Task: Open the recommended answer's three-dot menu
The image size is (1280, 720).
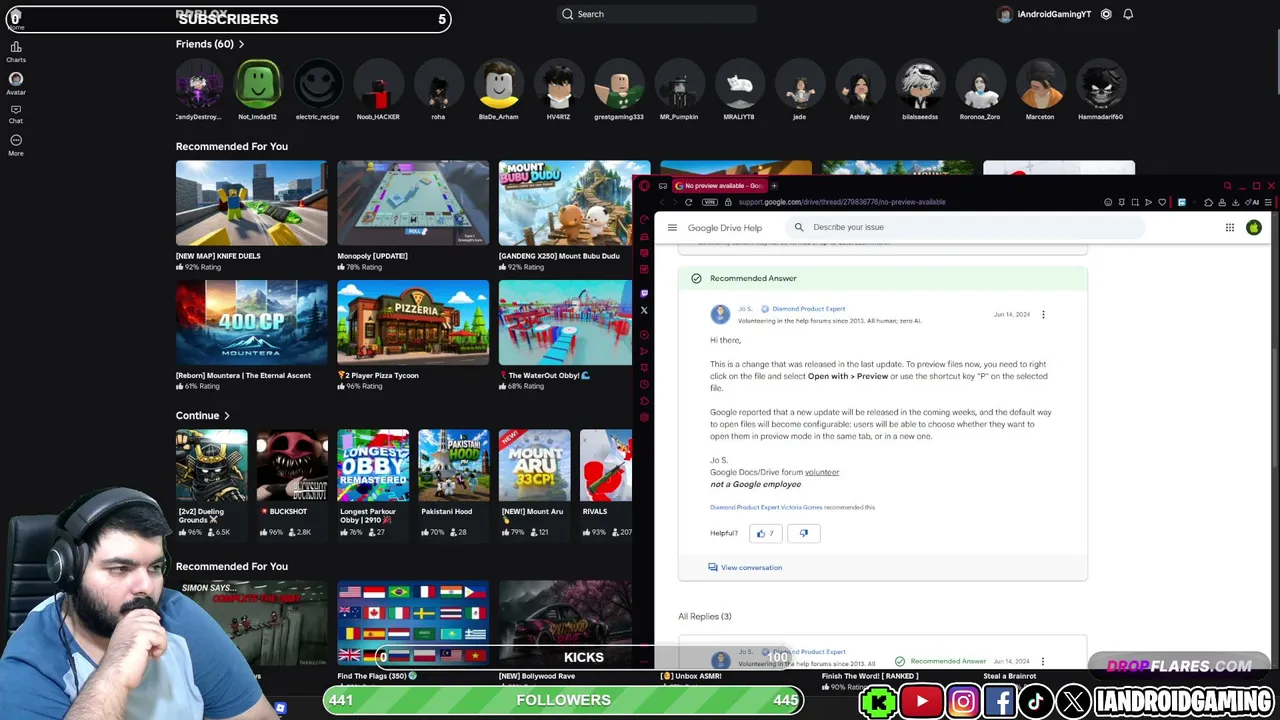Action: coord(1043,315)
